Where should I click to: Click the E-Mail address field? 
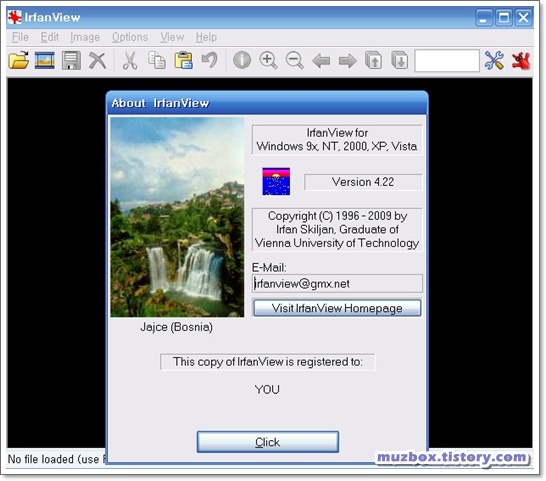[337, 284]
